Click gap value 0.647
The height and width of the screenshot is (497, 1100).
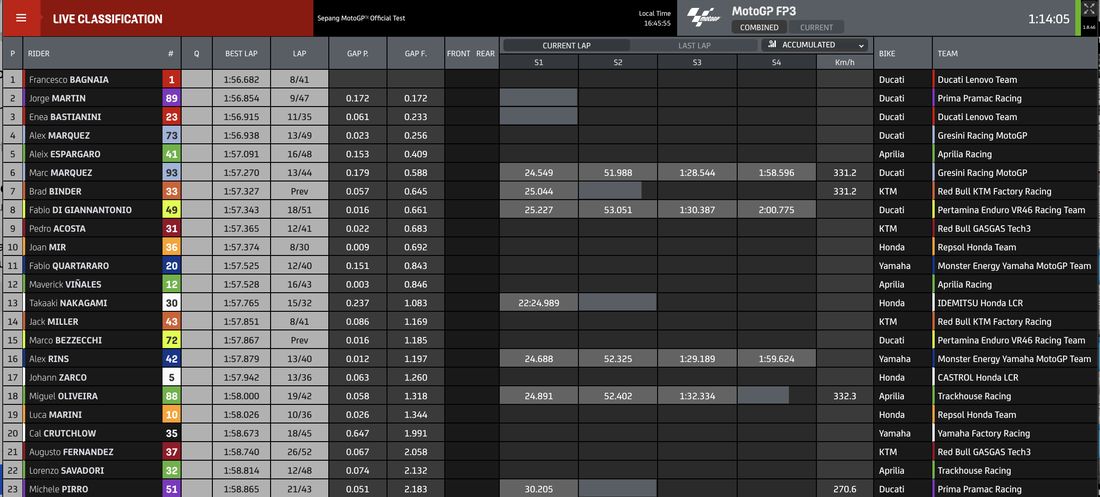[x=358, y=433]
